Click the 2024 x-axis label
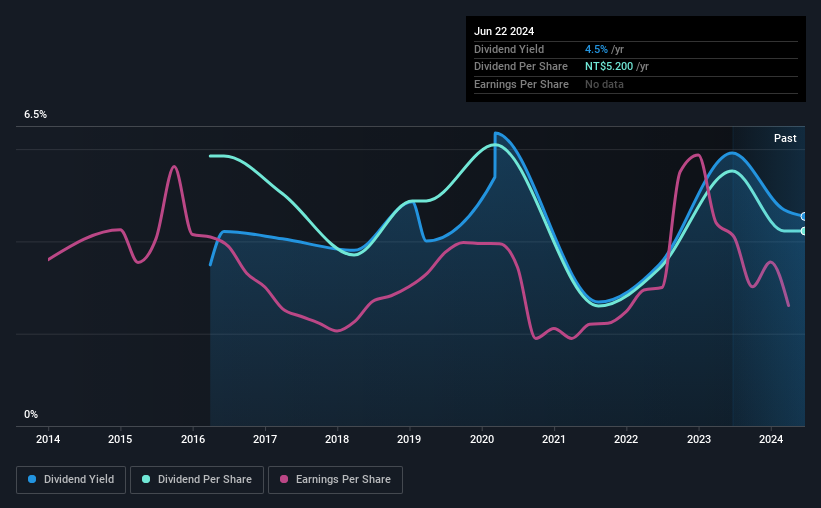Image resolution: width=821 pixels, height=508 pixels. coord(771,439)
